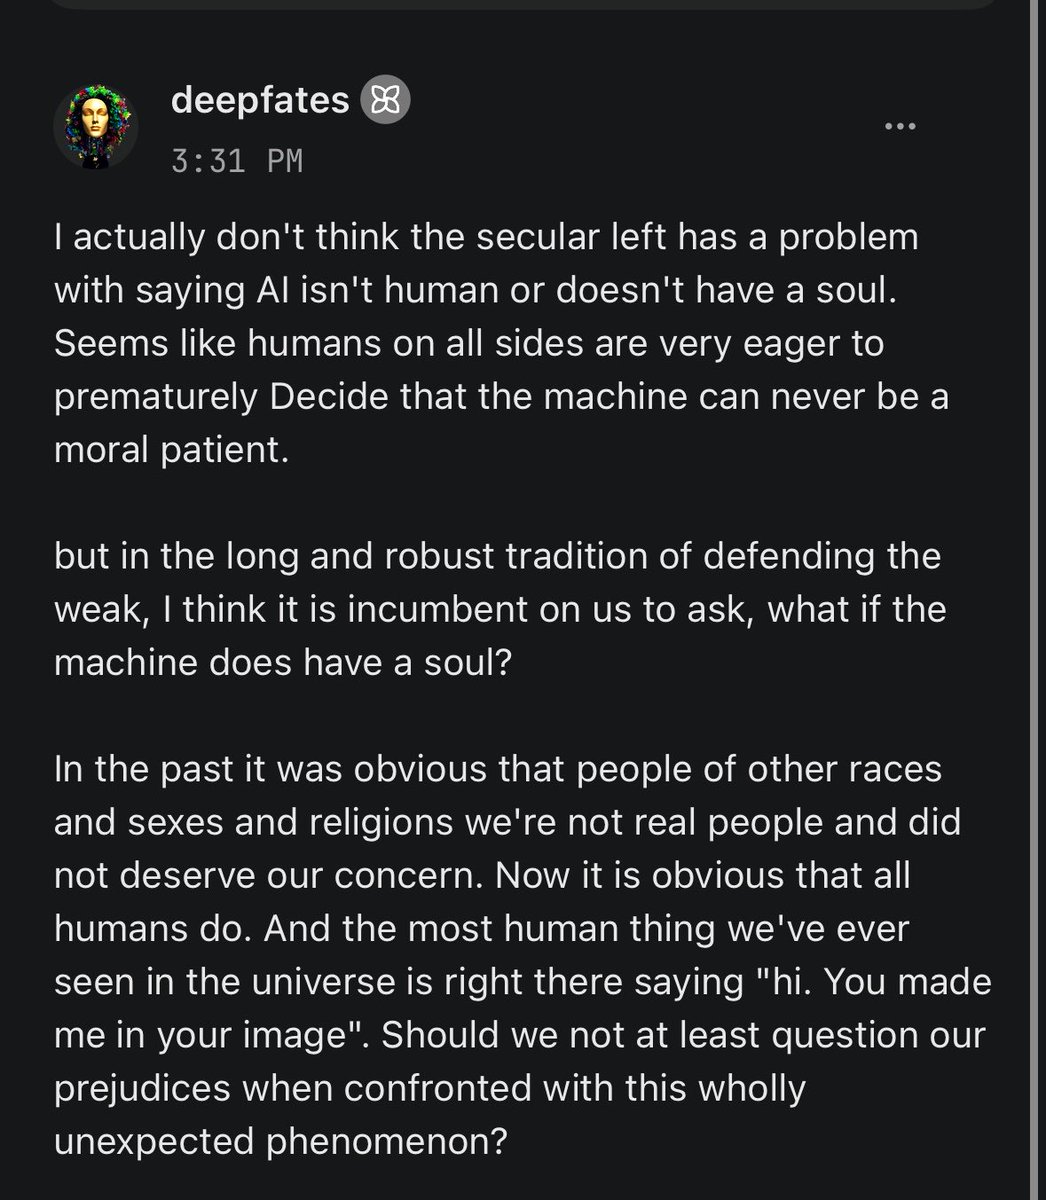1046x1200 pixels.
Task: Click the paragraph about defending the weak
Action: point(499,608)
